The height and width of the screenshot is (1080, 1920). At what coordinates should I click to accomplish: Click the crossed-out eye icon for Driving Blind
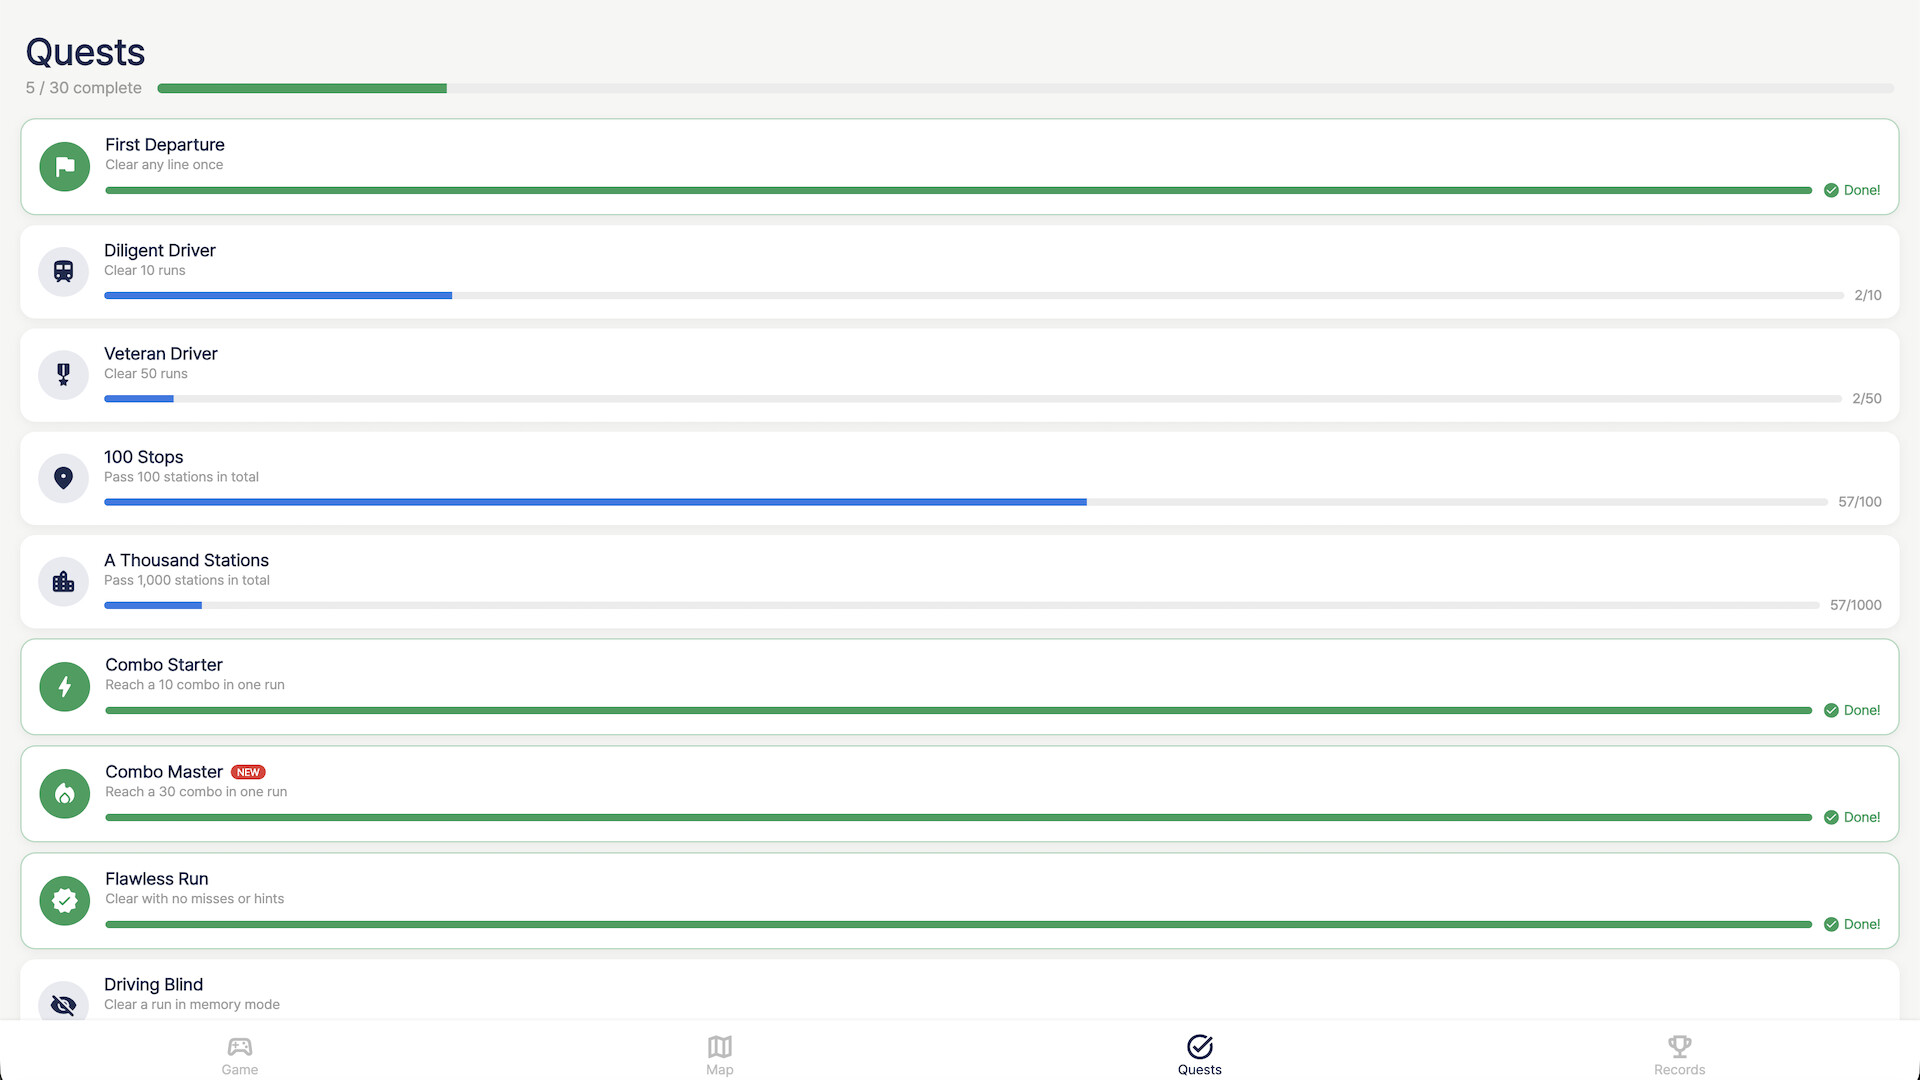[64, 1004]
